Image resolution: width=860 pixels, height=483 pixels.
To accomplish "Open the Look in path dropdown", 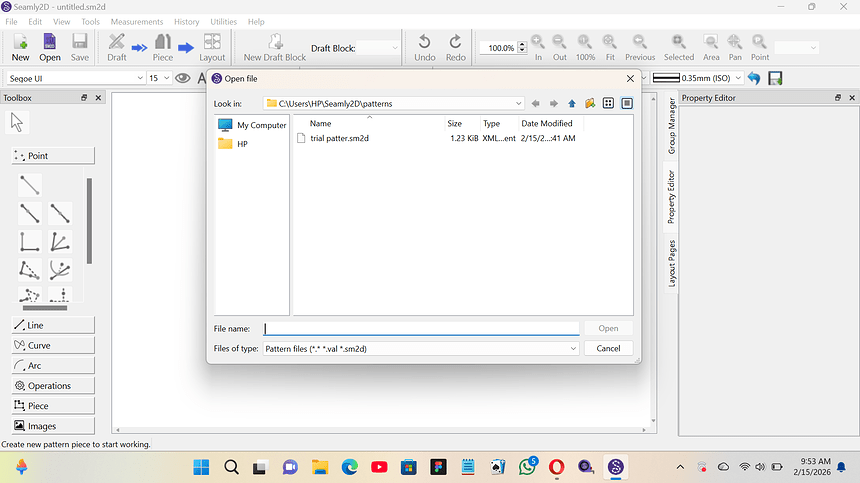I will (518, 104).
